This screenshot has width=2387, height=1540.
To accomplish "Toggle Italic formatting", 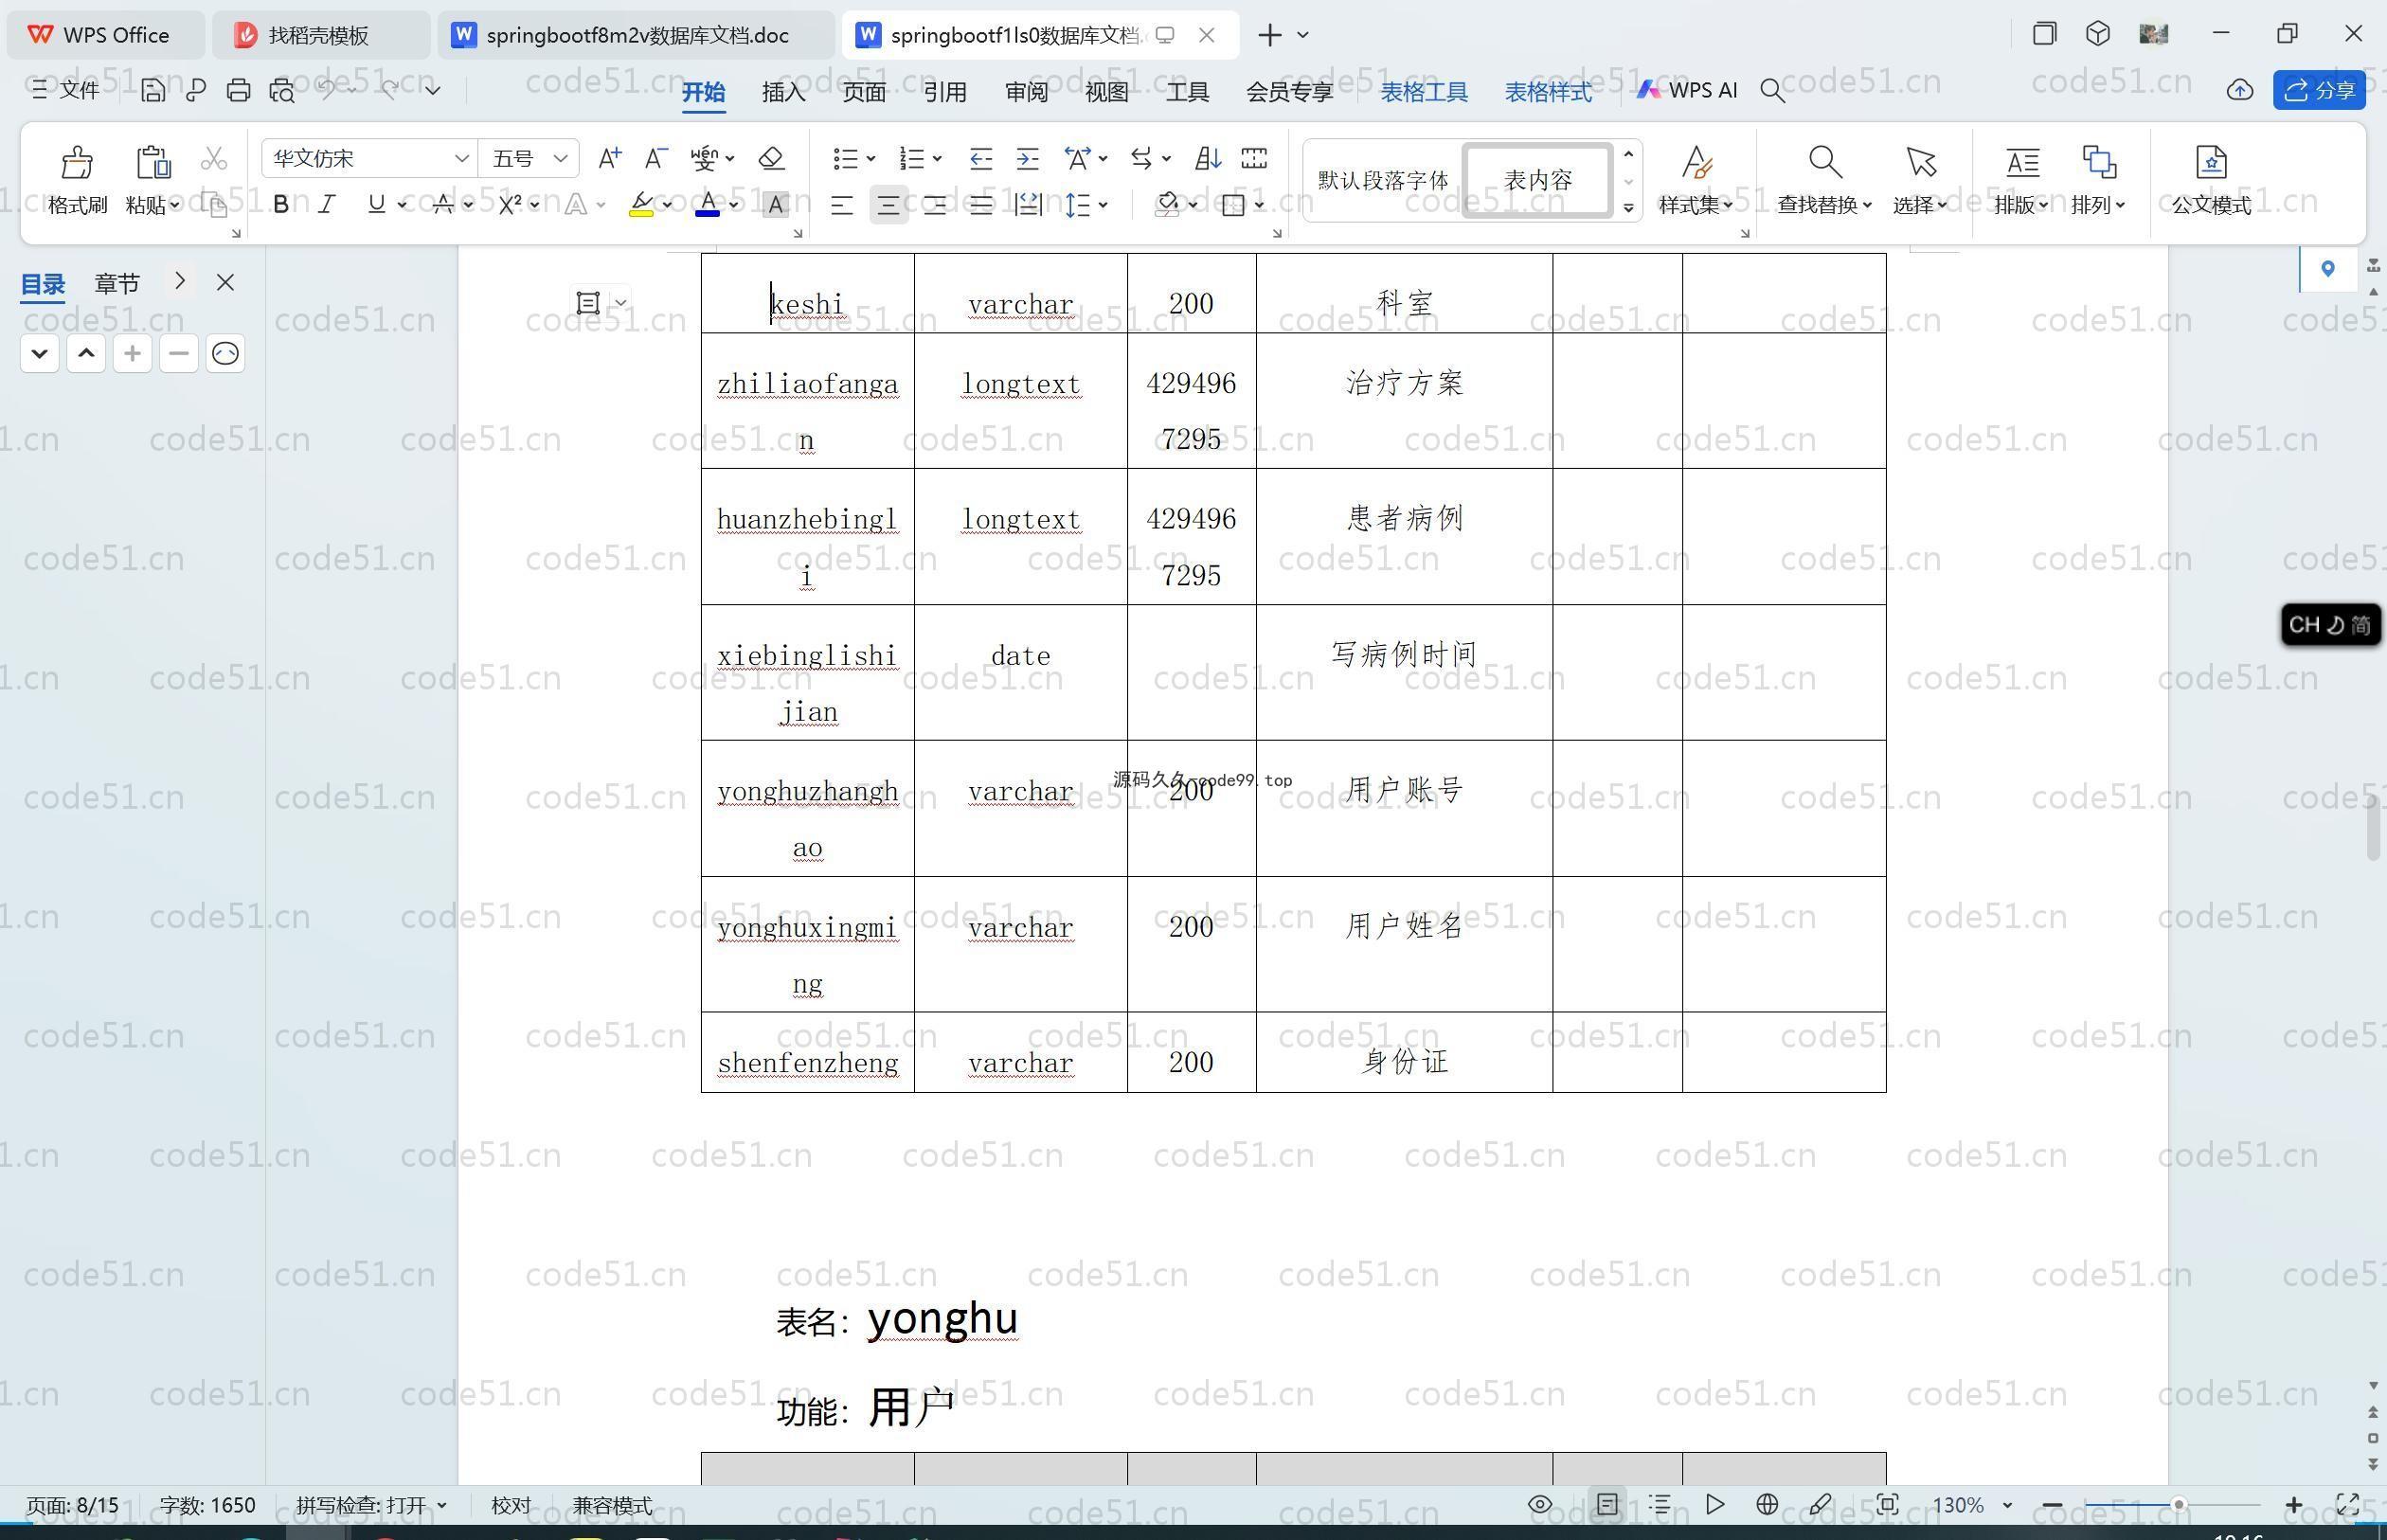I will pos(327,205).
